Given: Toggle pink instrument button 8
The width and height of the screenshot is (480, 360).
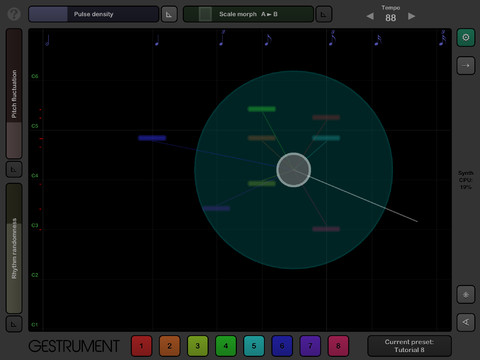Looking at the screenshot, I should [338, 346].
